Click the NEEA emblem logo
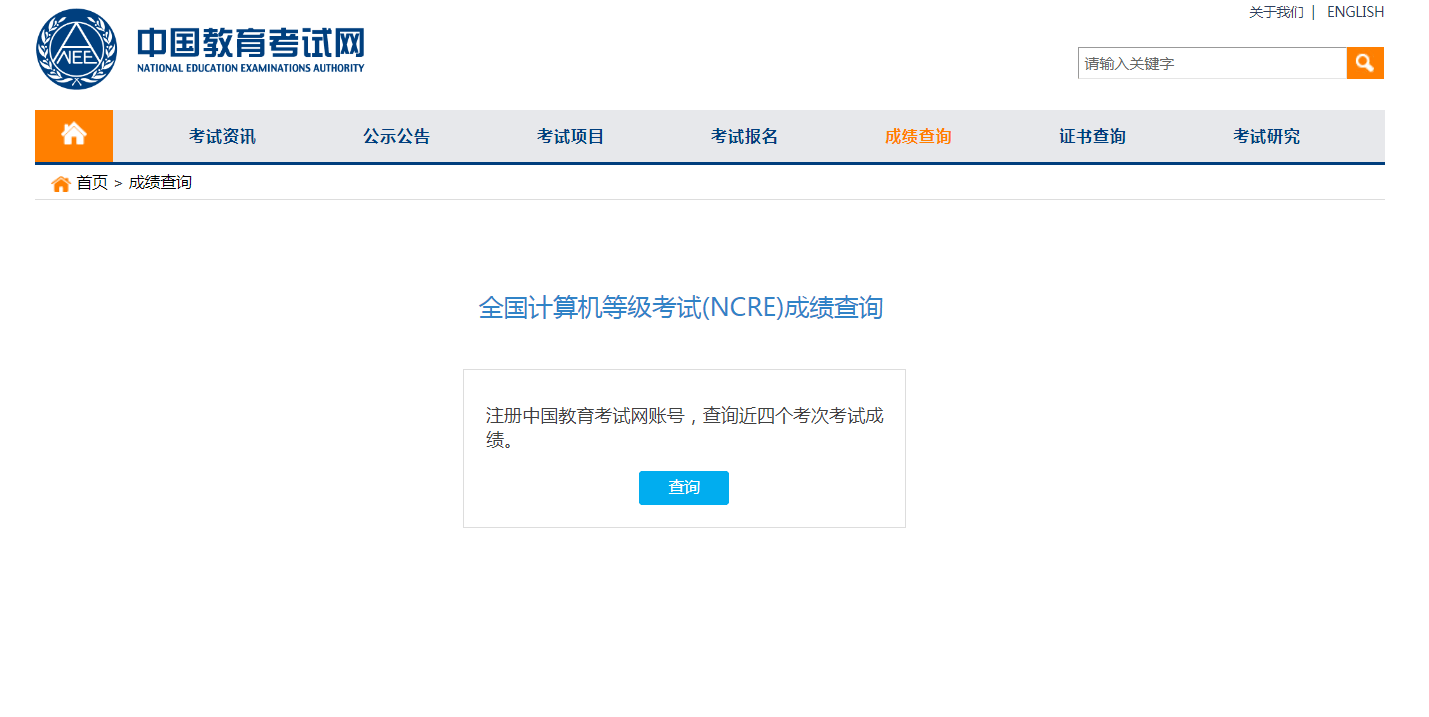1429x717 pixels. pos(74,48)
